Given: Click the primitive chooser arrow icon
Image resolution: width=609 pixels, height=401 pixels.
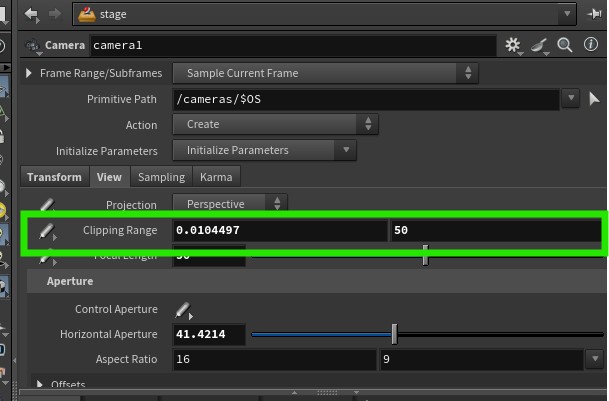Looking at the screenshot, I should [594, 99].
